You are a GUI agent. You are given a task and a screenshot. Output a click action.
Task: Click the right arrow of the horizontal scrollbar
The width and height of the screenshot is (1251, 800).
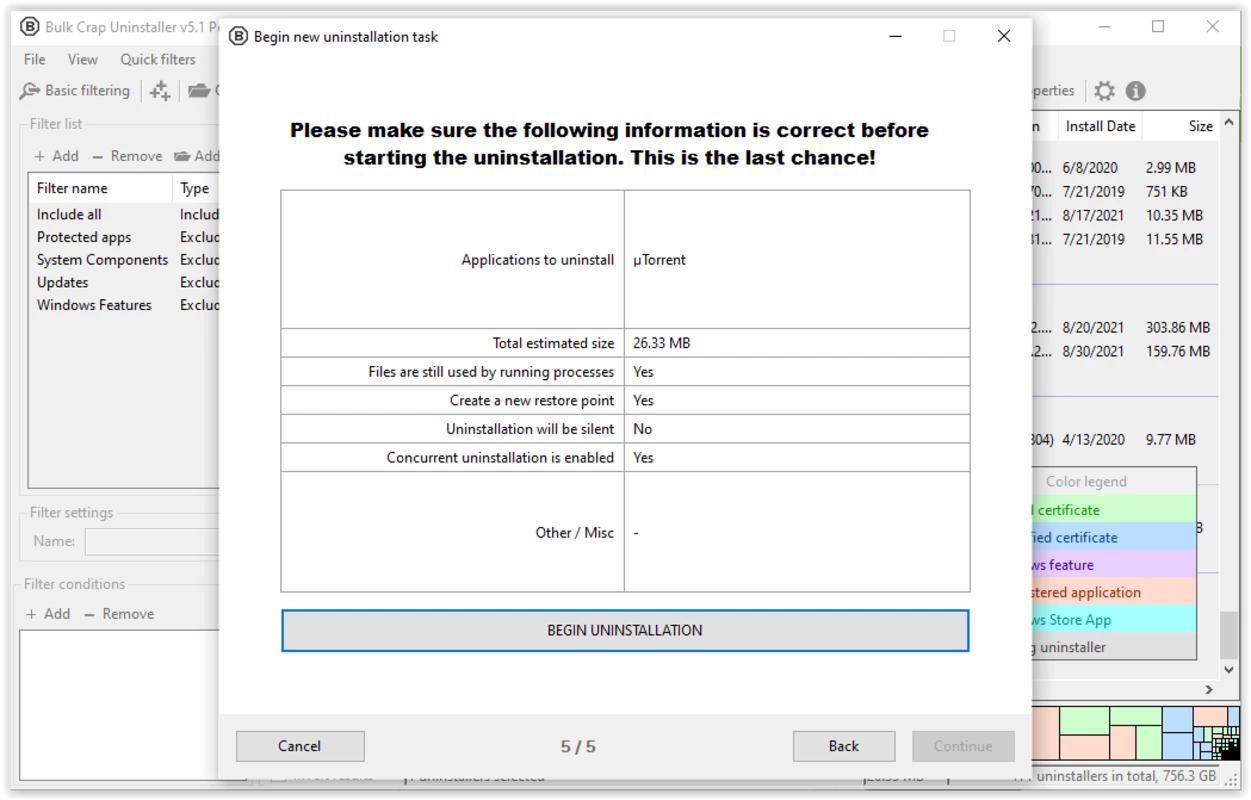click(x=1209, y=689)
